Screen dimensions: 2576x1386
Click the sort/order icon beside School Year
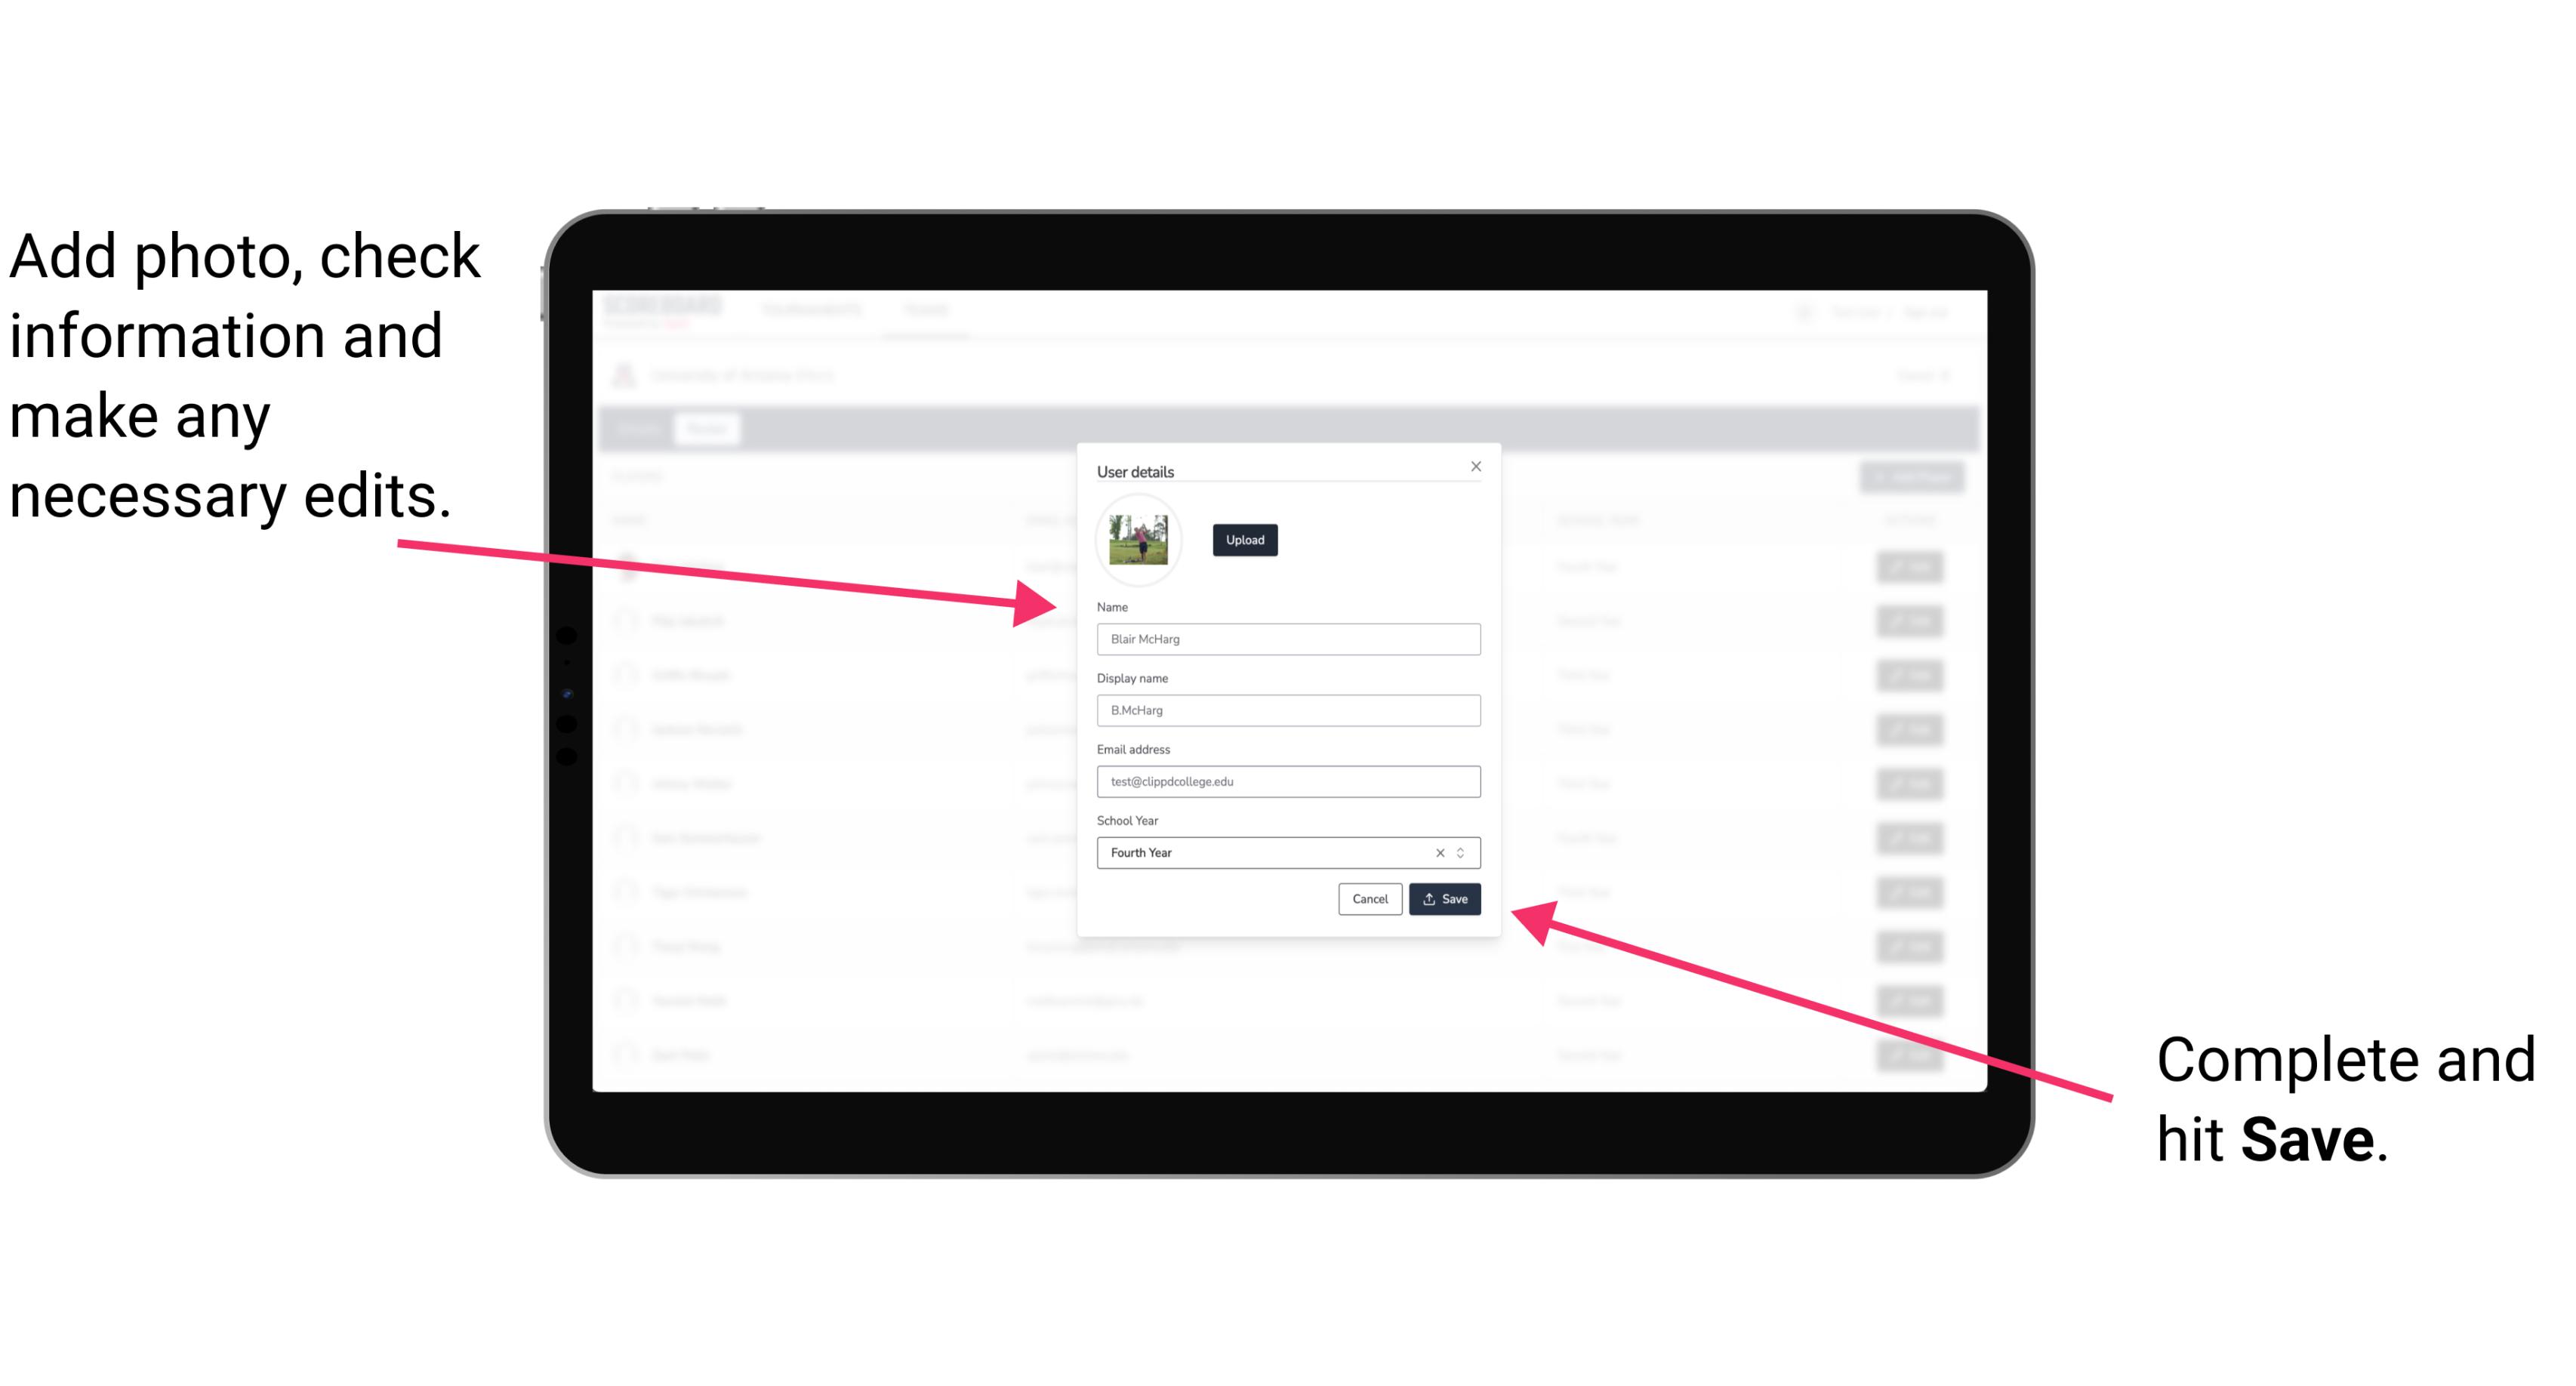(1463, 852)
